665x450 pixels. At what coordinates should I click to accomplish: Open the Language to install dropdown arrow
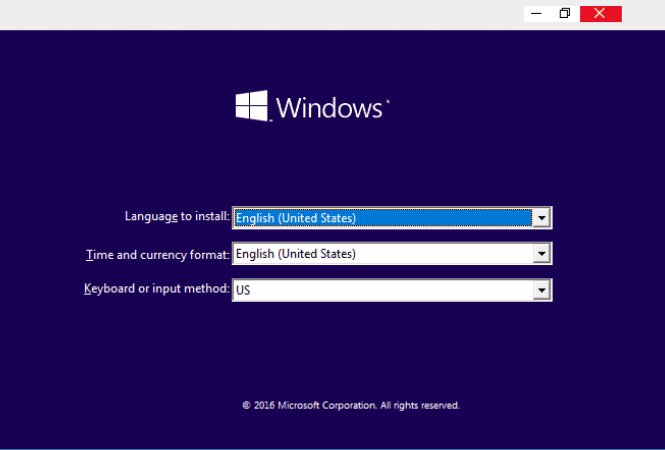point(542,218)
